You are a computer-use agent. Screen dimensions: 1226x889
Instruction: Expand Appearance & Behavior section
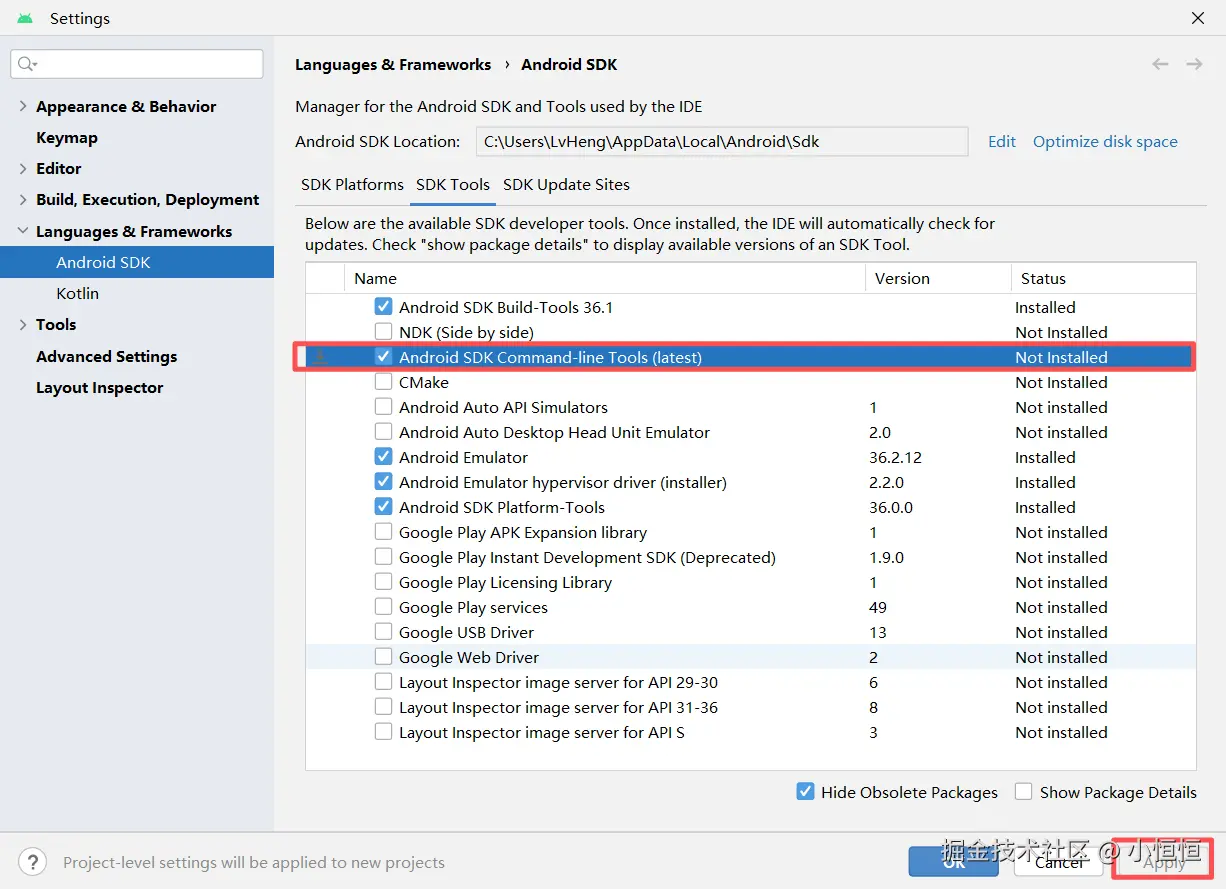coord(23,107)
